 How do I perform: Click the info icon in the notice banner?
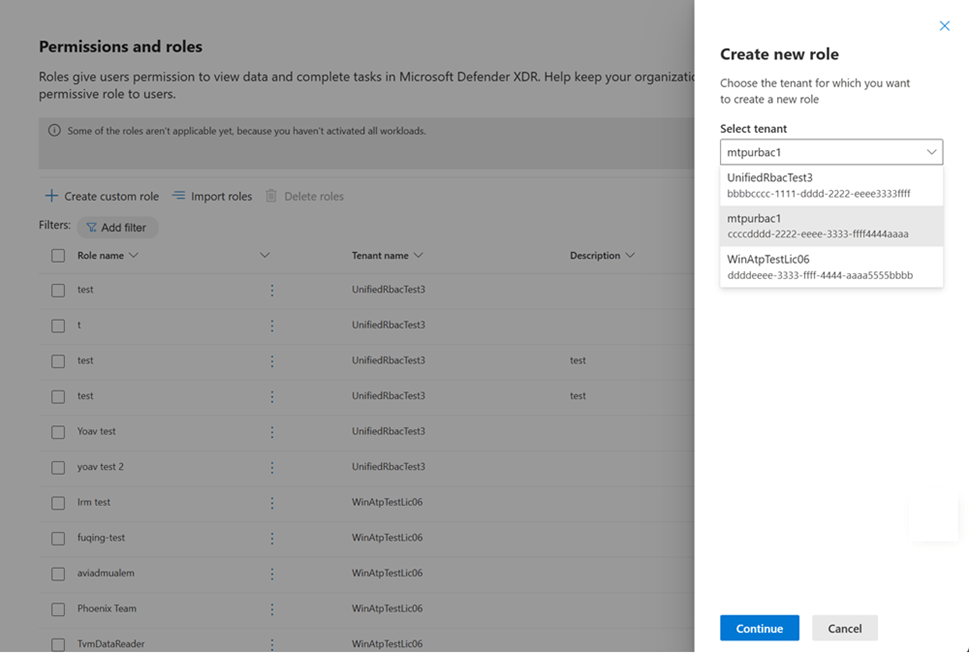pos(54,131)
